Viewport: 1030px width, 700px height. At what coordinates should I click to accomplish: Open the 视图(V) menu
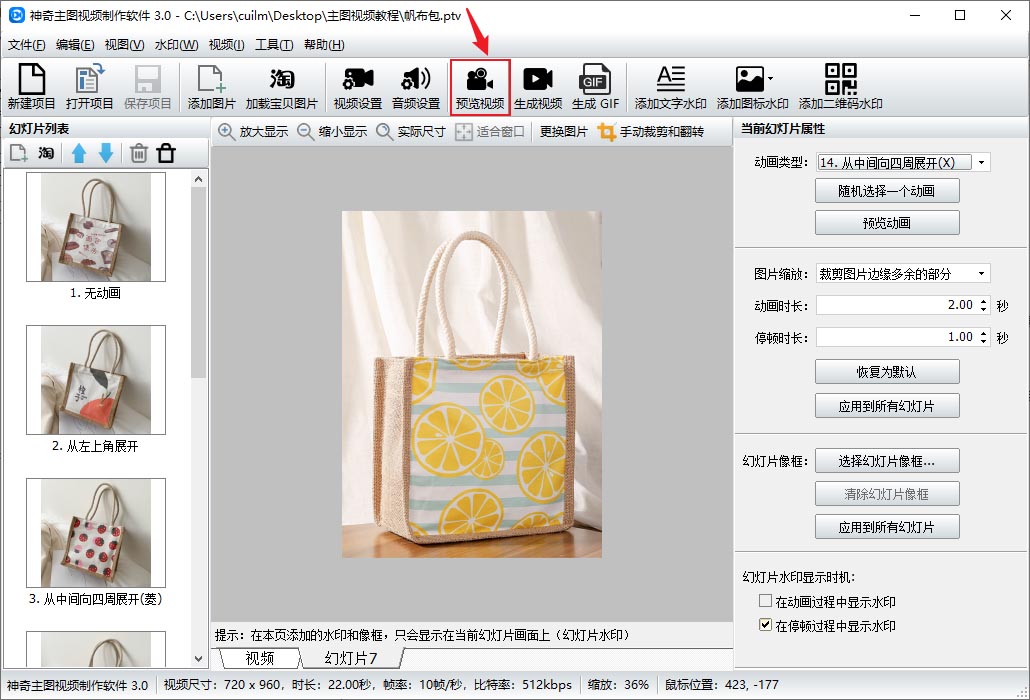pos(125,45)
